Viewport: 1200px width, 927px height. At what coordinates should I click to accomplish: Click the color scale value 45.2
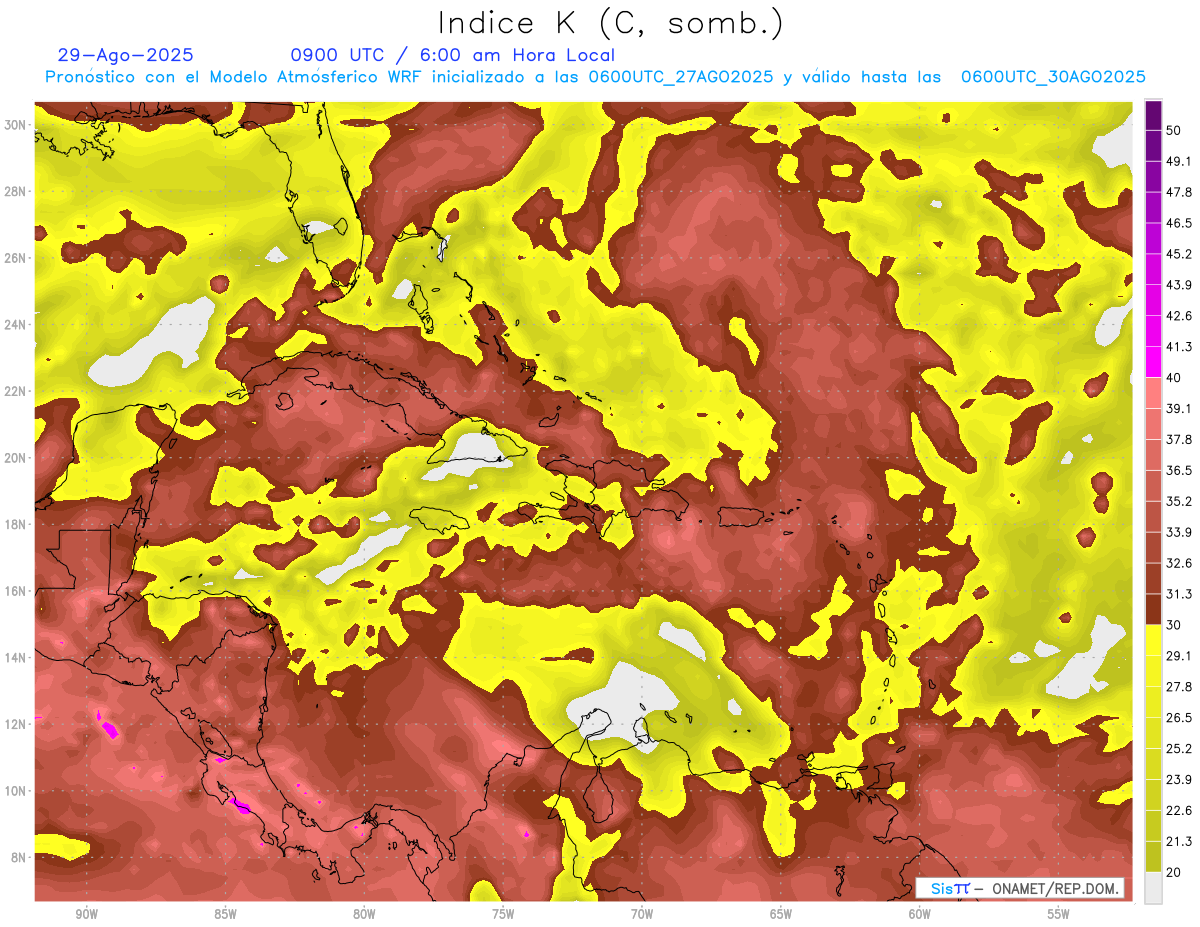pyautogui.click(x=1179, y=254)
